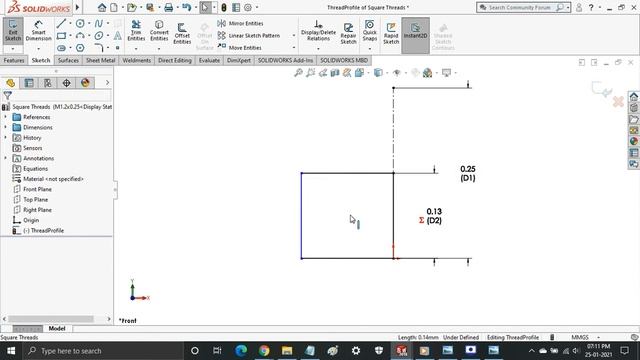The width and height of the screenshot is (640, 360).
Task: Open the FeatureManager design tree tab
Action: 10,83
